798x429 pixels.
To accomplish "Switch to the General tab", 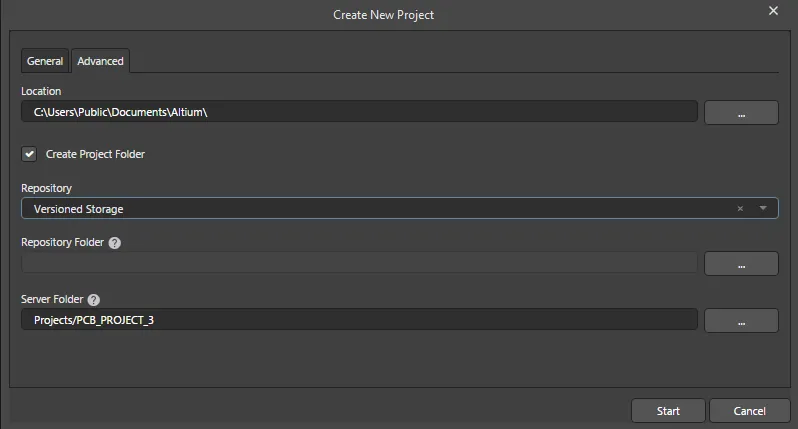I will point(45,61).
